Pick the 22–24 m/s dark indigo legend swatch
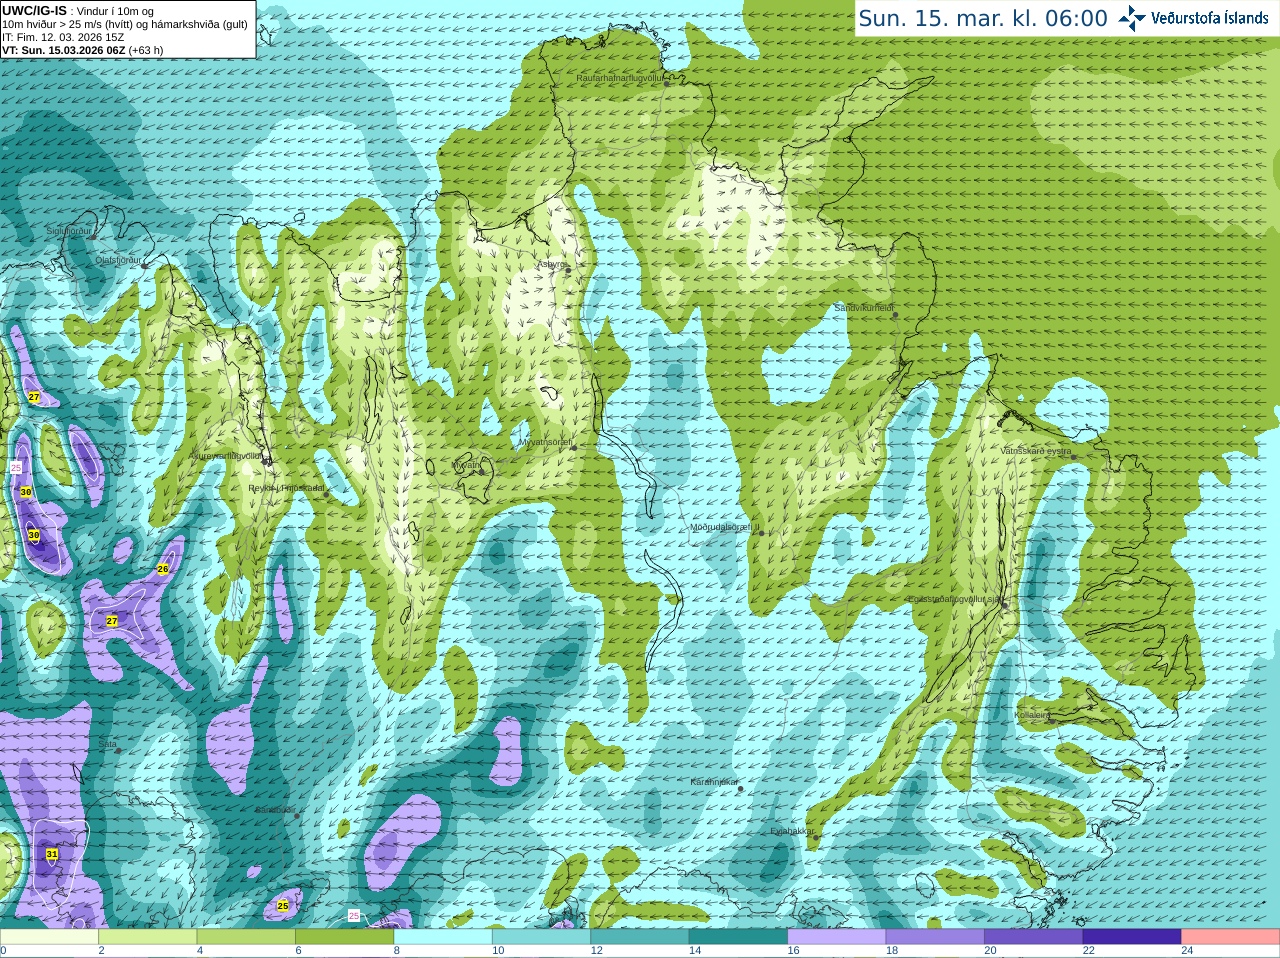 pos(1132,937)
